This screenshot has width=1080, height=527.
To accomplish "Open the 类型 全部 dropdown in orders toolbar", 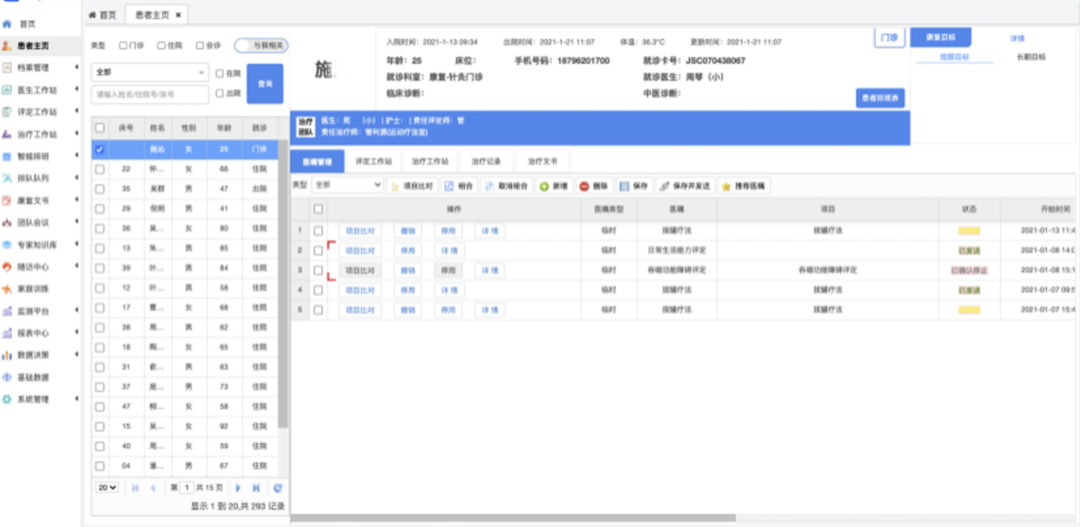I will point(347,185).
